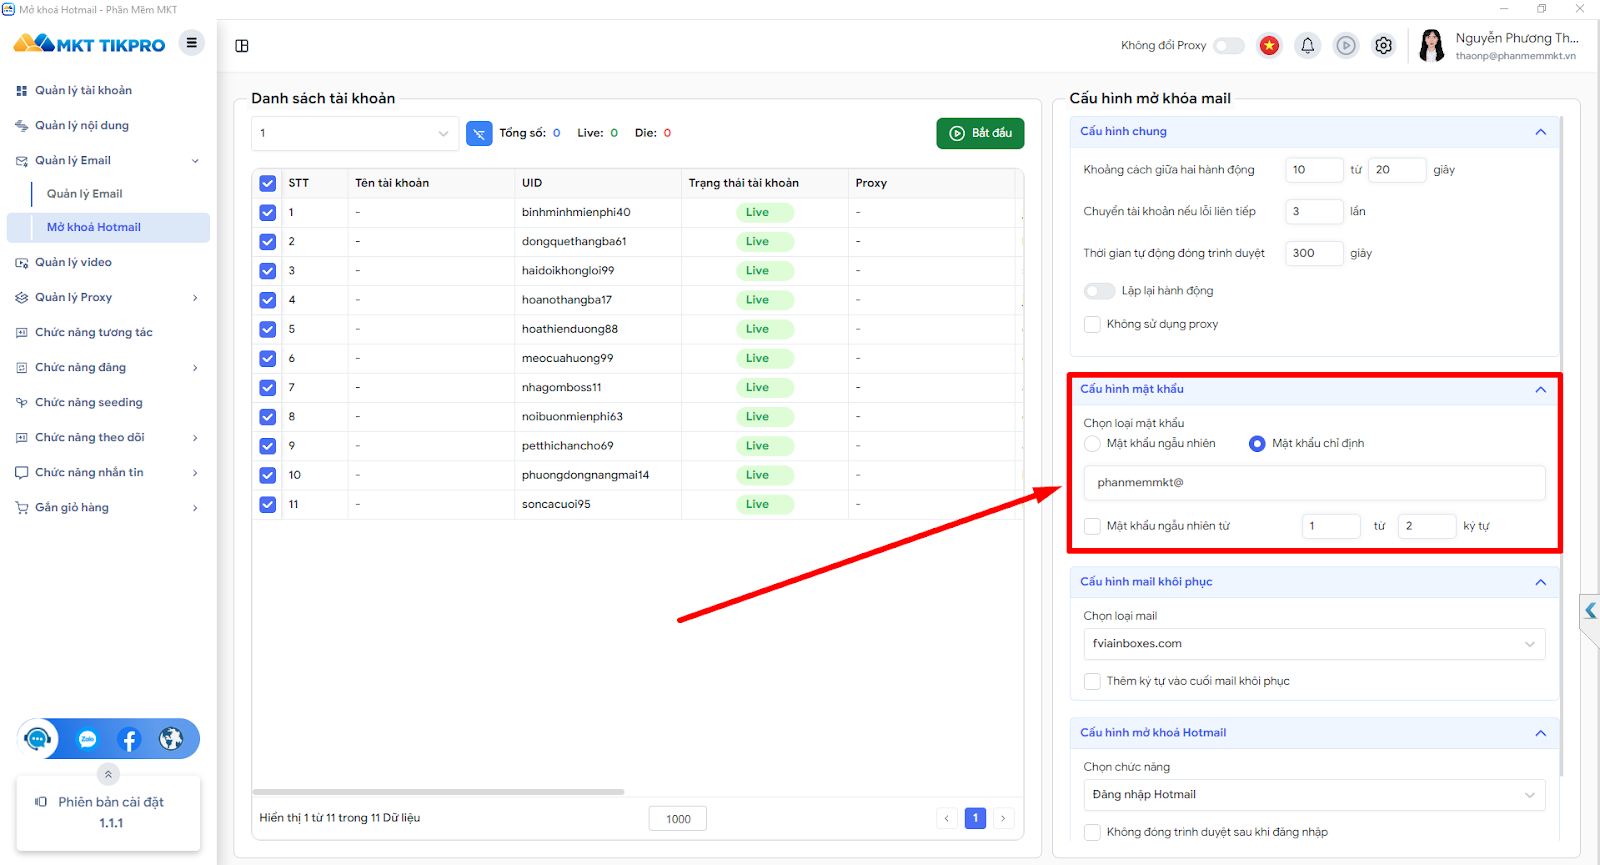Open the Quản lý Email sub-item
The width and height of the screenshot is (1600, 865).
tap(85, 194)
